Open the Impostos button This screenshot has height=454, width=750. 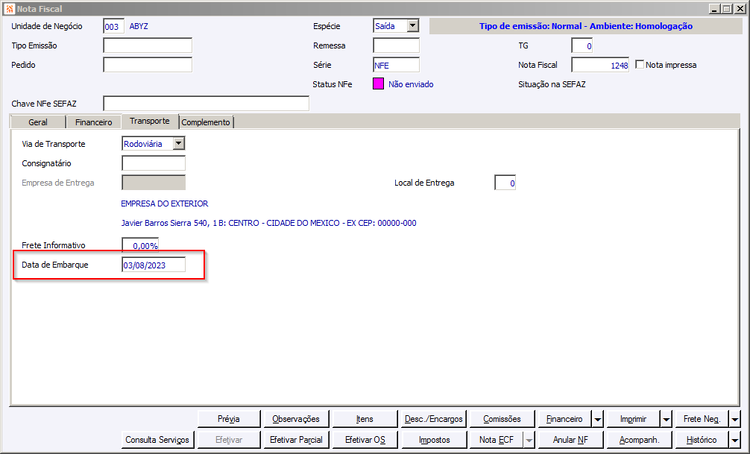point(433,440)
